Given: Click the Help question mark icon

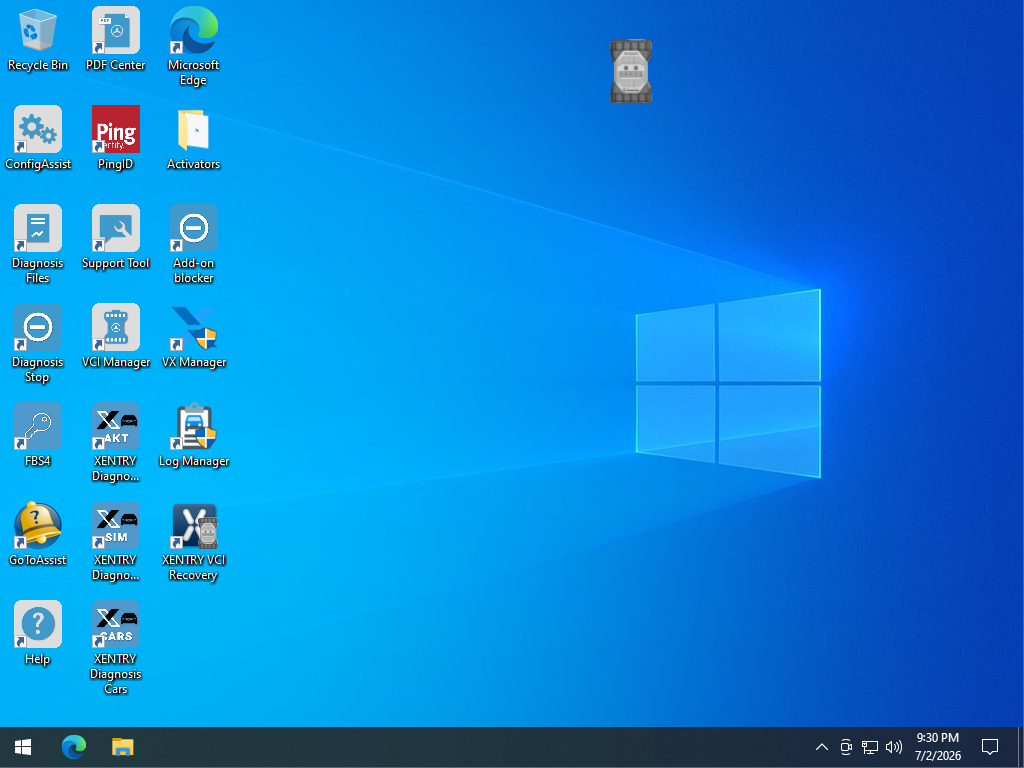Looking at the screenshot, I should click(38, 624).
